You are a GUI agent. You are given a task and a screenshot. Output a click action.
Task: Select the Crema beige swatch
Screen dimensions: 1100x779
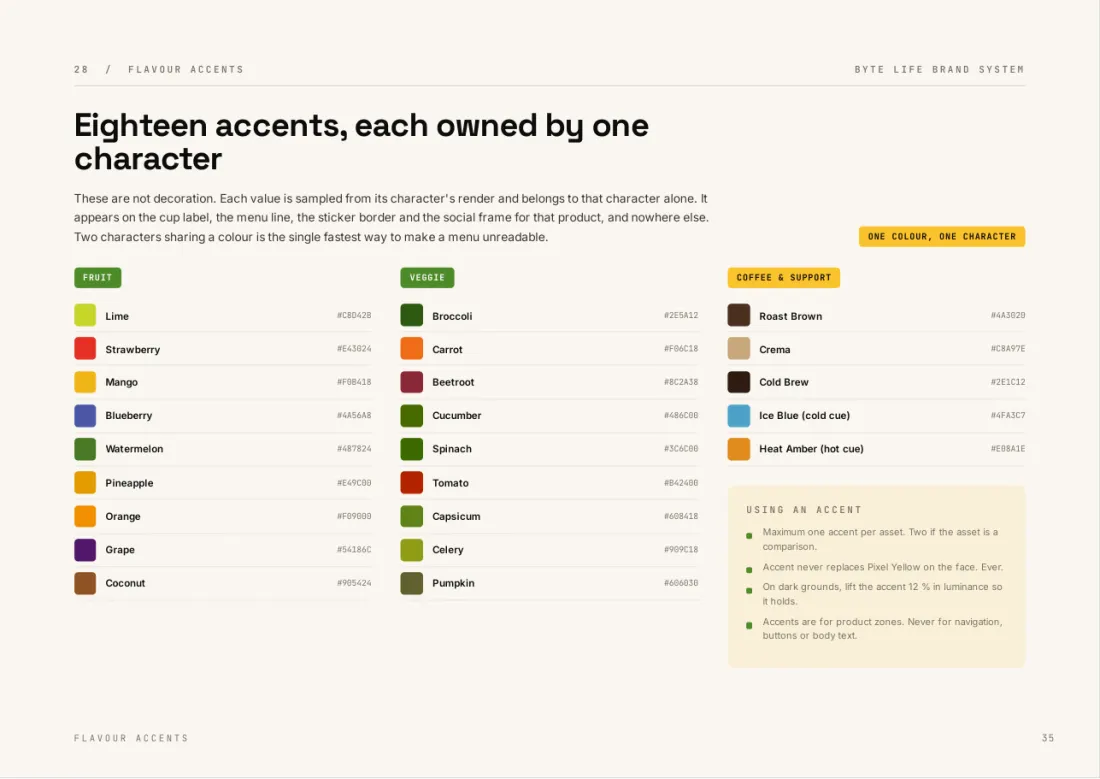coord(739,348)
